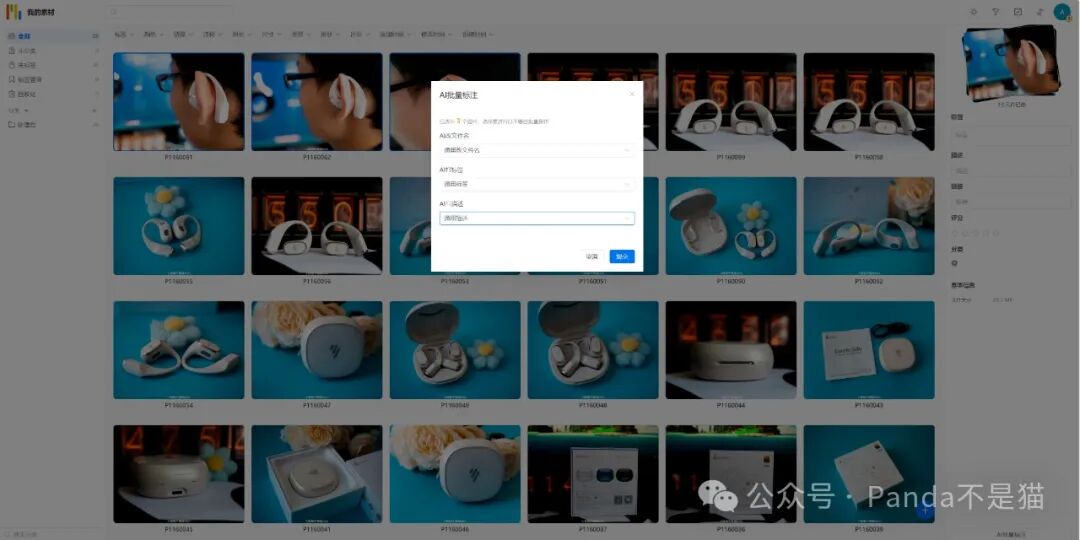
Task: Click the checkbox-square icon in the top-right toolbar
Action: pos(1017,12)
